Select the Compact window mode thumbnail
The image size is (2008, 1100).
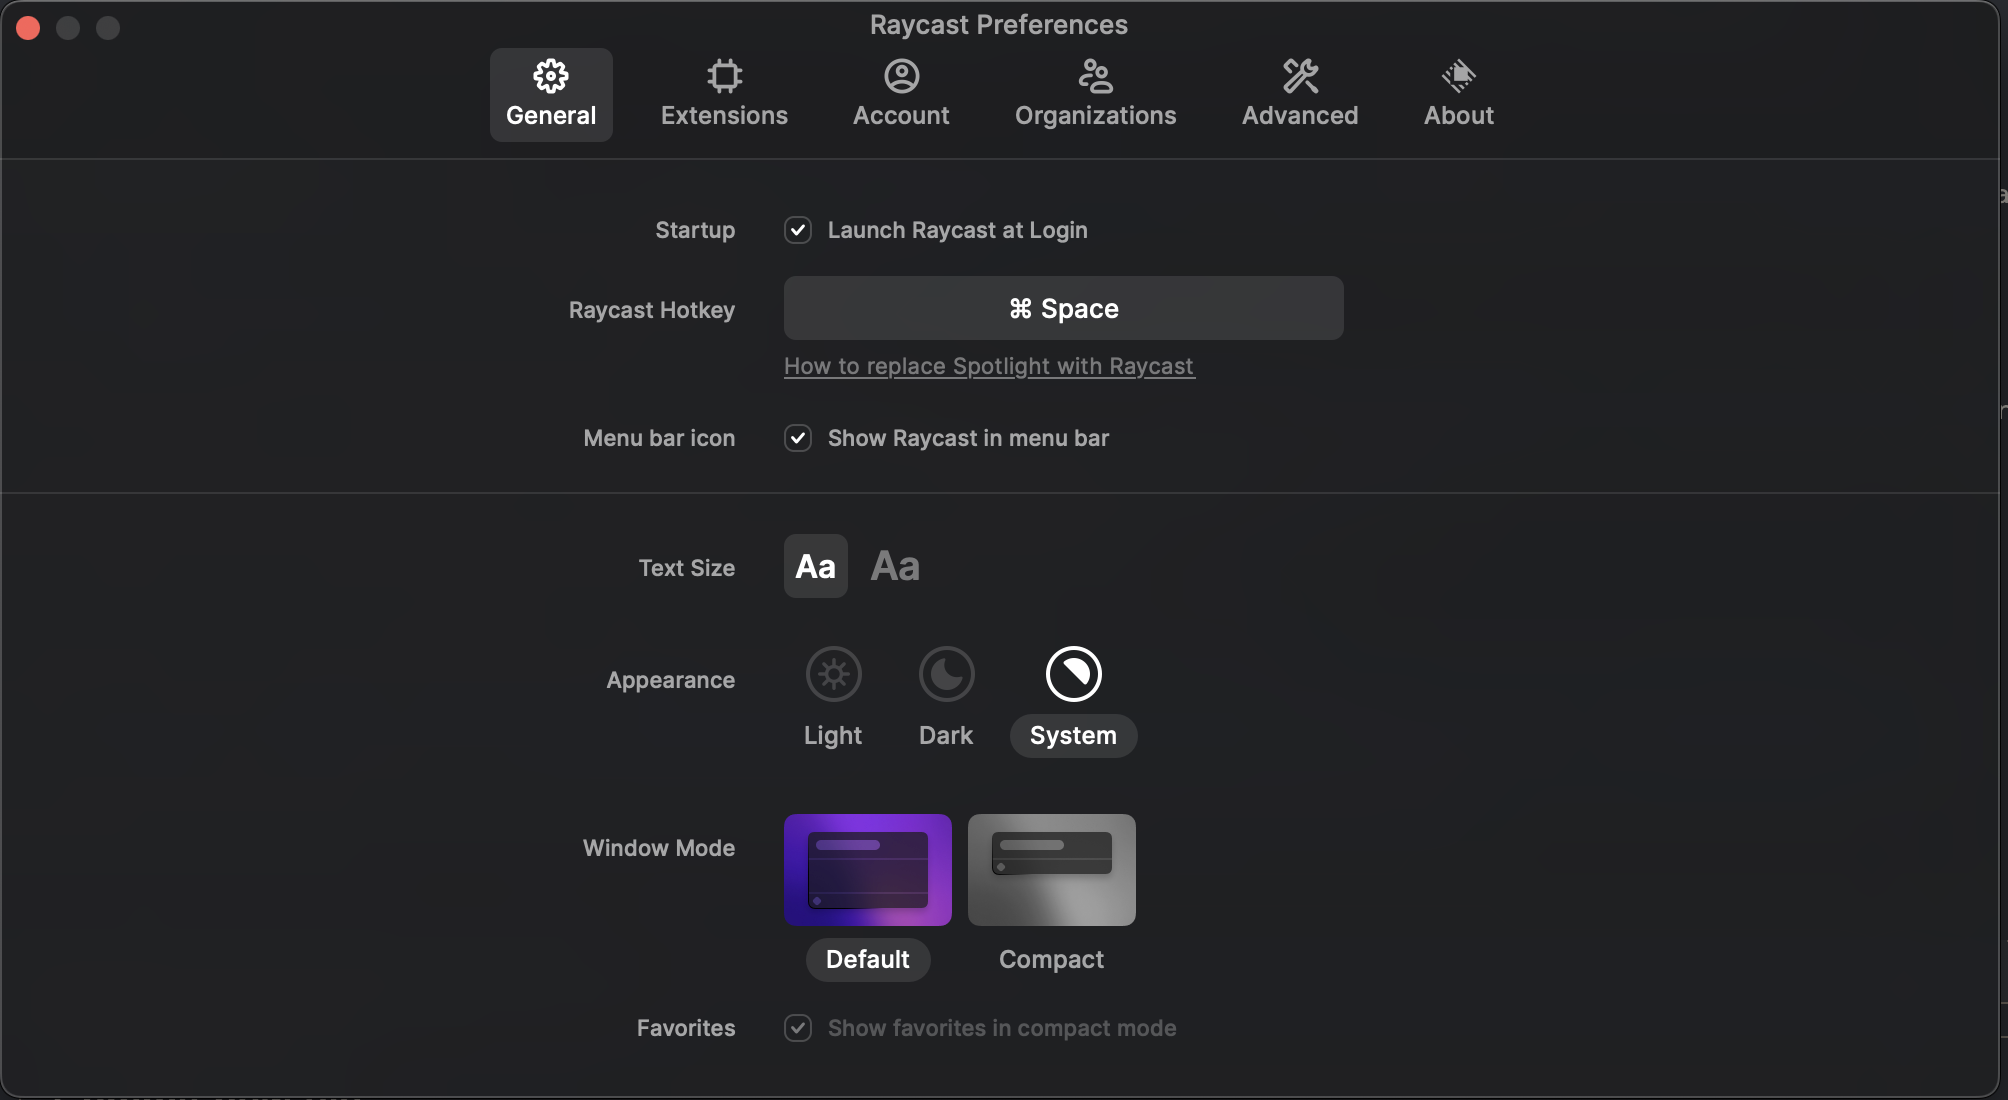(x=1051, y=870)
